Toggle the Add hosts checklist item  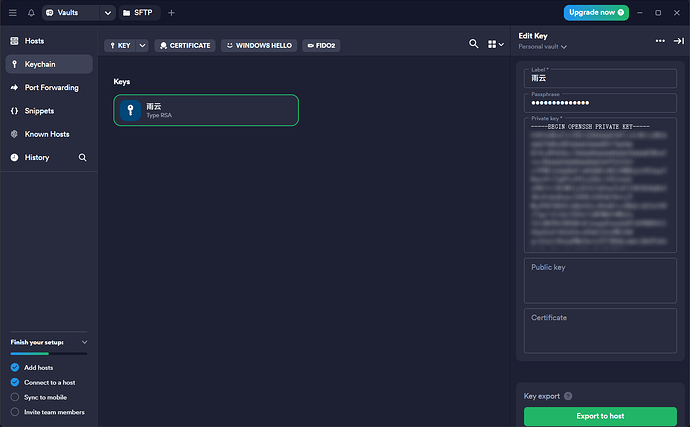pyautogui.click(x=15, y=367)
